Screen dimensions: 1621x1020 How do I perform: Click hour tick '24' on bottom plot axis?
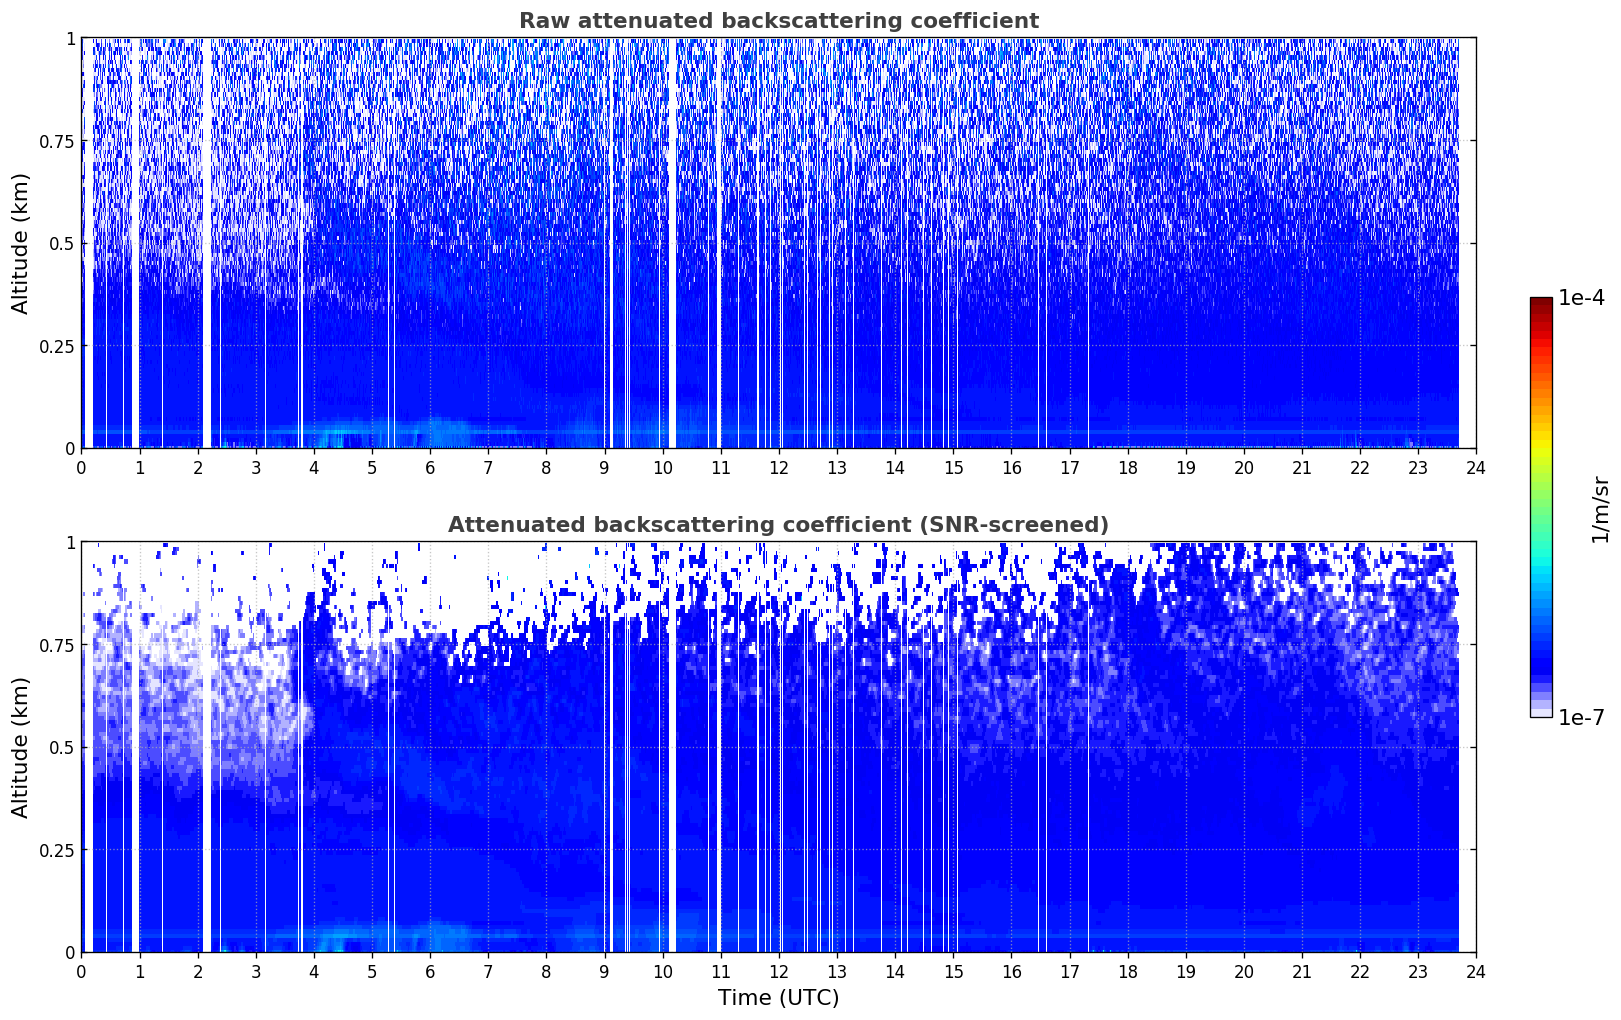tap(1475, 971)
